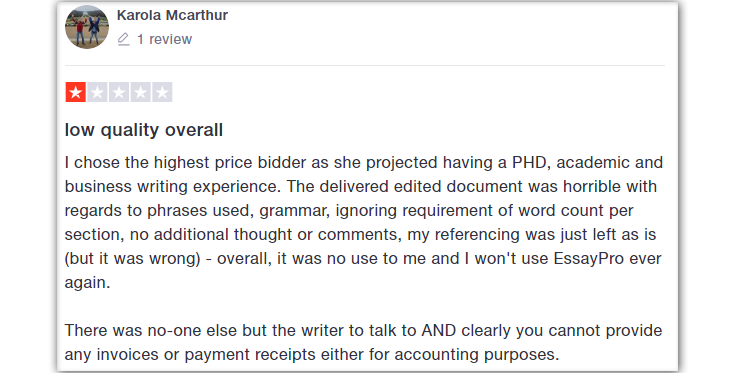
Task: Click the phrase "business writing experience"
Action: [173, 187]
